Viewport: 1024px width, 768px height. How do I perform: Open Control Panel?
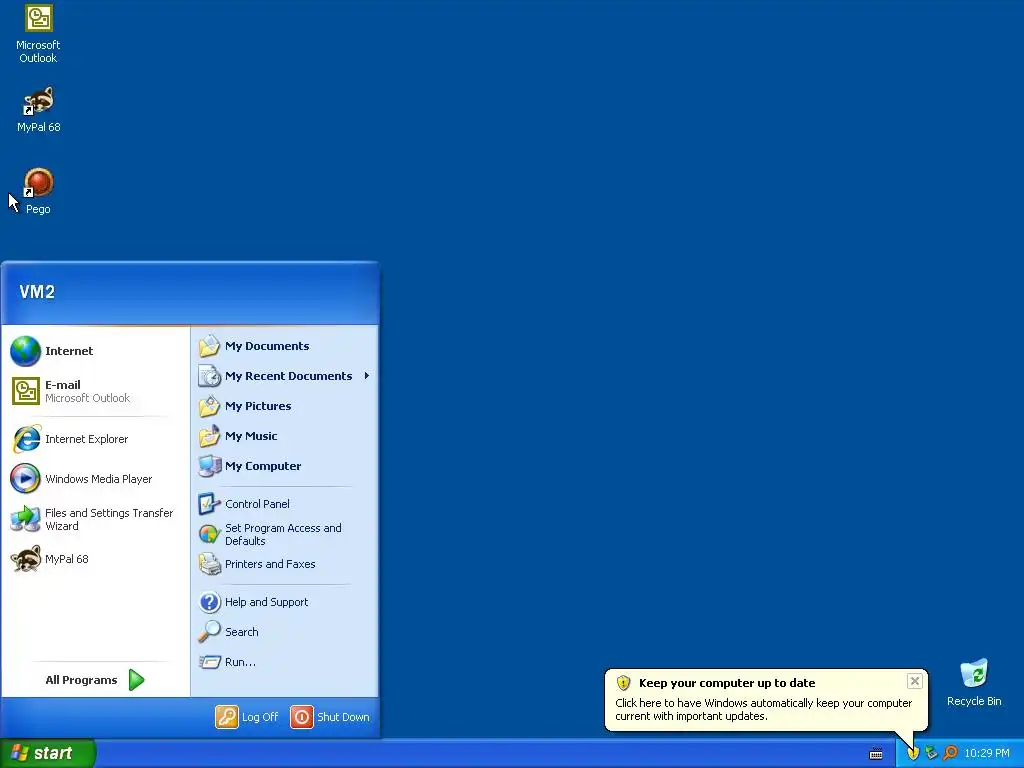pyautogui.click(x=285, y=504)
